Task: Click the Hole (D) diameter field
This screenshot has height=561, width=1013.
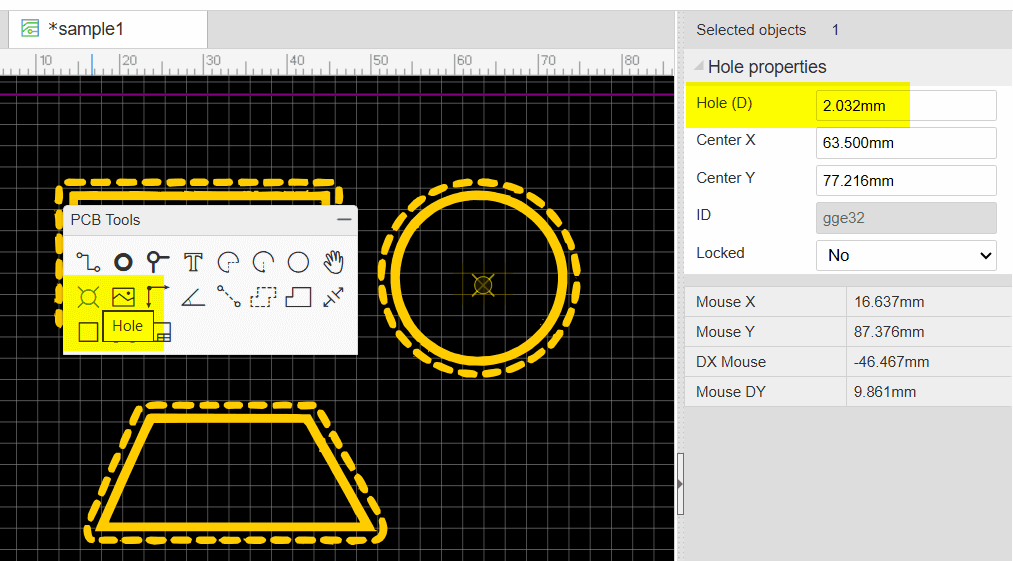Action: [906, 105]
